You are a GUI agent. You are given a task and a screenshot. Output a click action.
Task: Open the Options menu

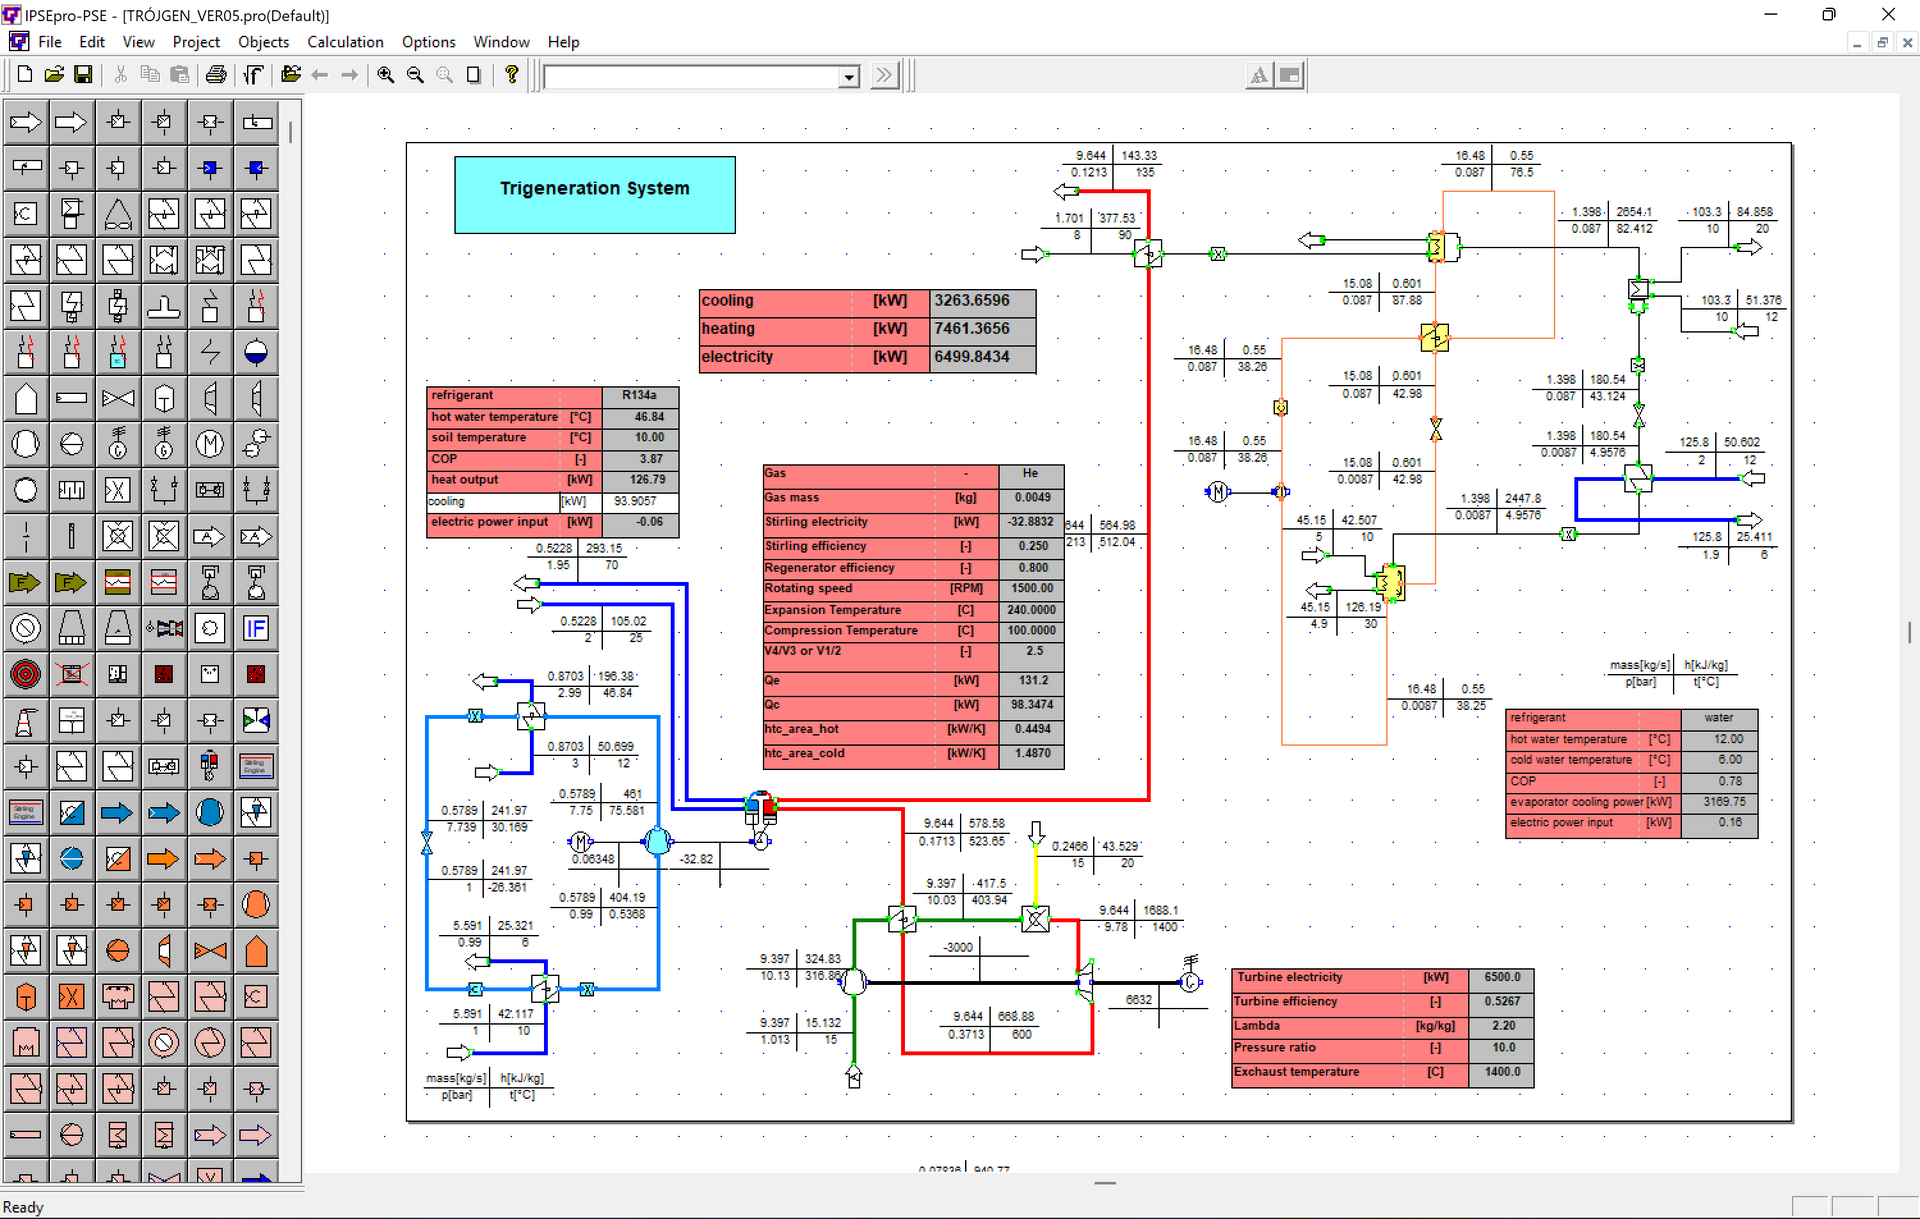click(428, 42)
